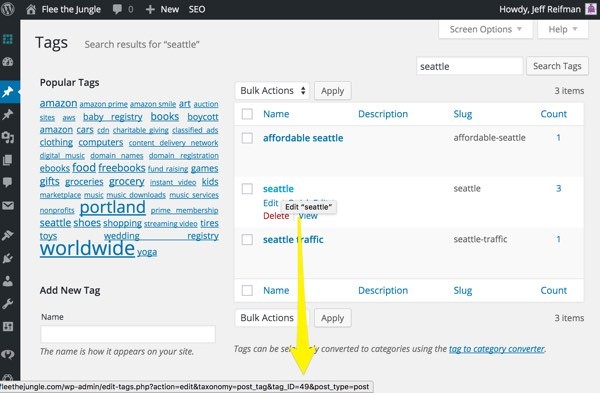Click the portland popular tag
This screenshot has height=393, width=600.
pyautogui.click(x=112, y=207)
